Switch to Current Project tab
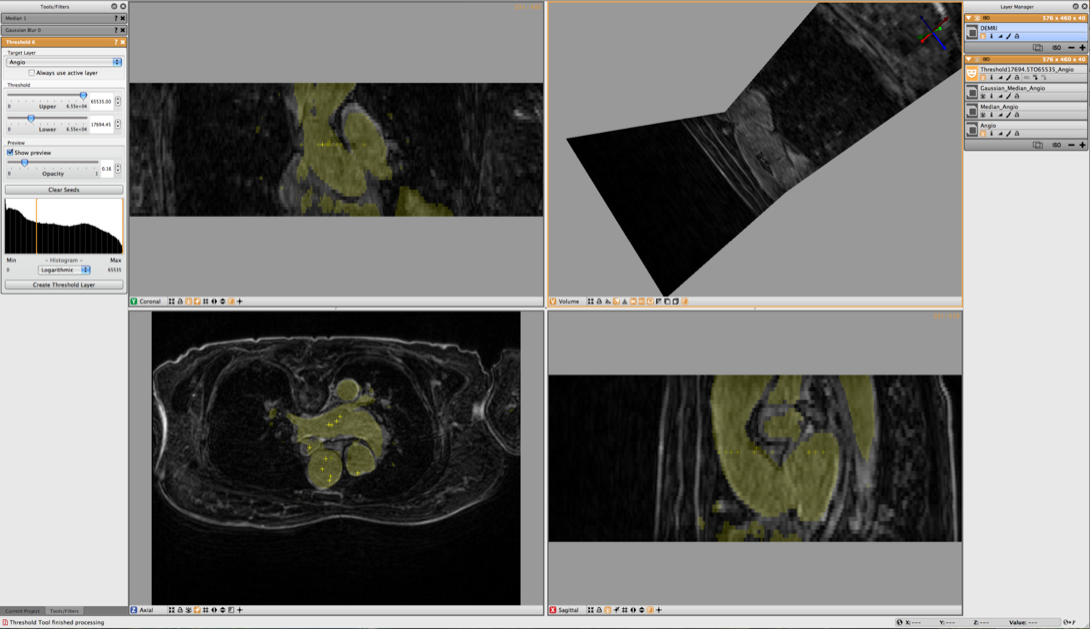 (22, 611)
